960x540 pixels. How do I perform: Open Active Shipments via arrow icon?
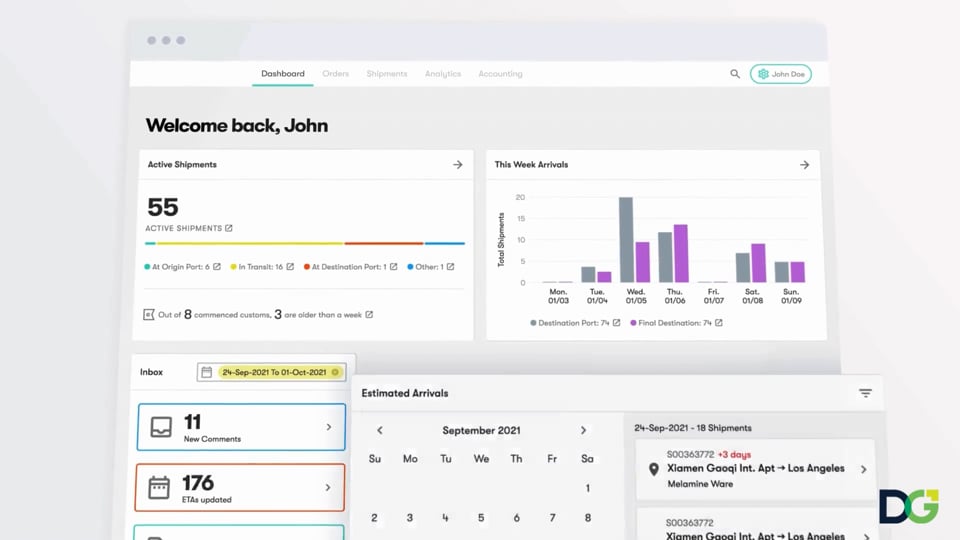[x=457, y=165]
